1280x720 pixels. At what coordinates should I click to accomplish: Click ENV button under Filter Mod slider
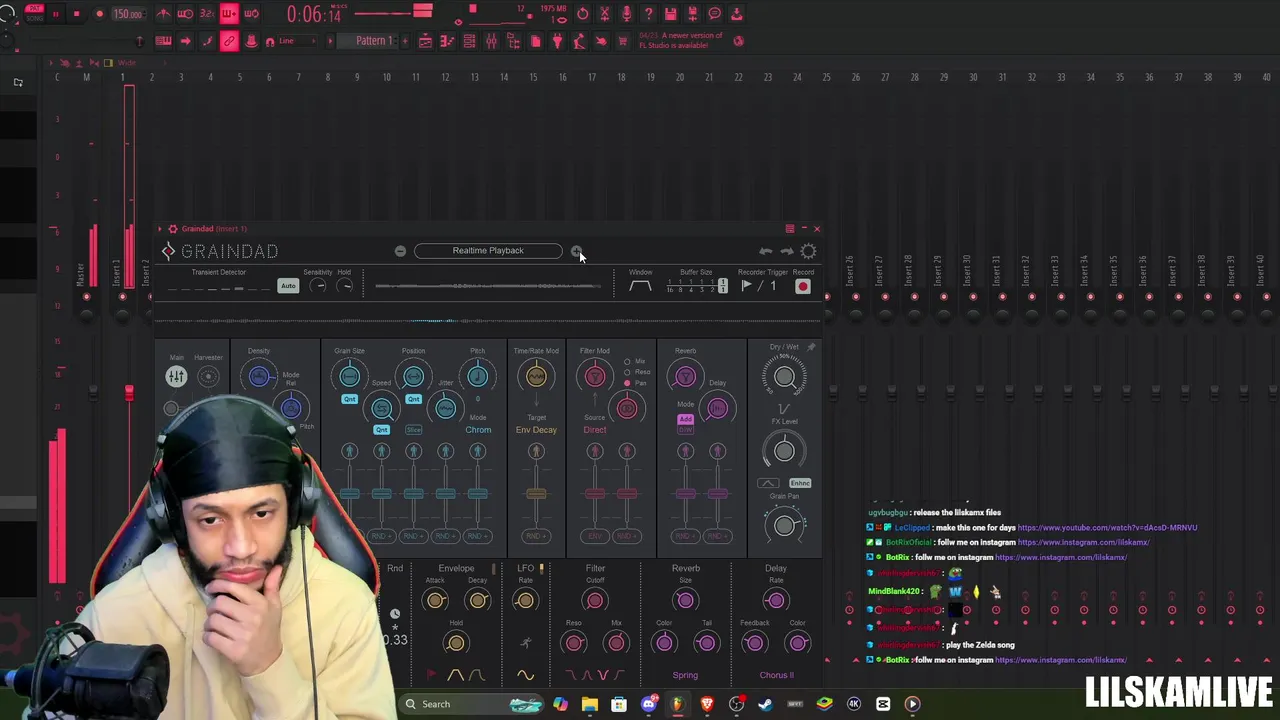[x=595, y=536]
